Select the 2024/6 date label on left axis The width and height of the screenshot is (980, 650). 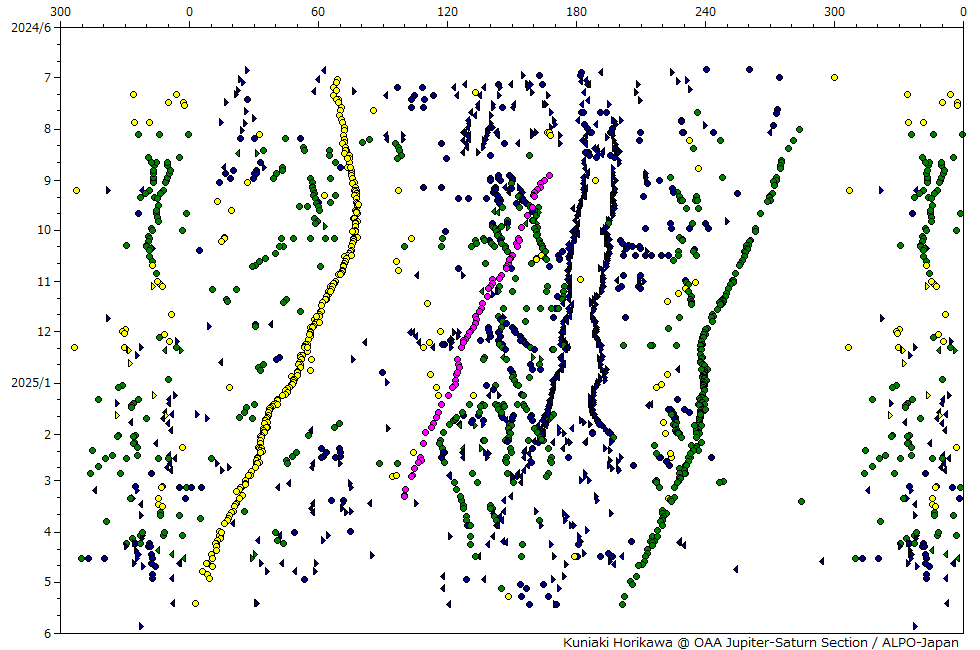click(x=29, y=26)
